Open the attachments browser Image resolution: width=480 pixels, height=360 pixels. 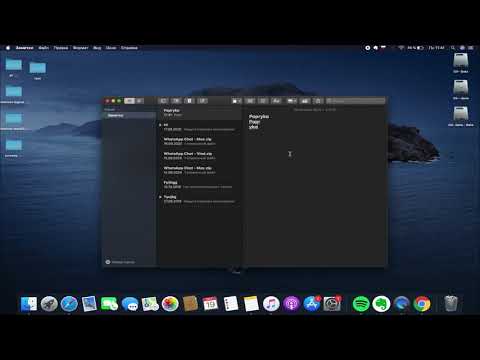176,101
